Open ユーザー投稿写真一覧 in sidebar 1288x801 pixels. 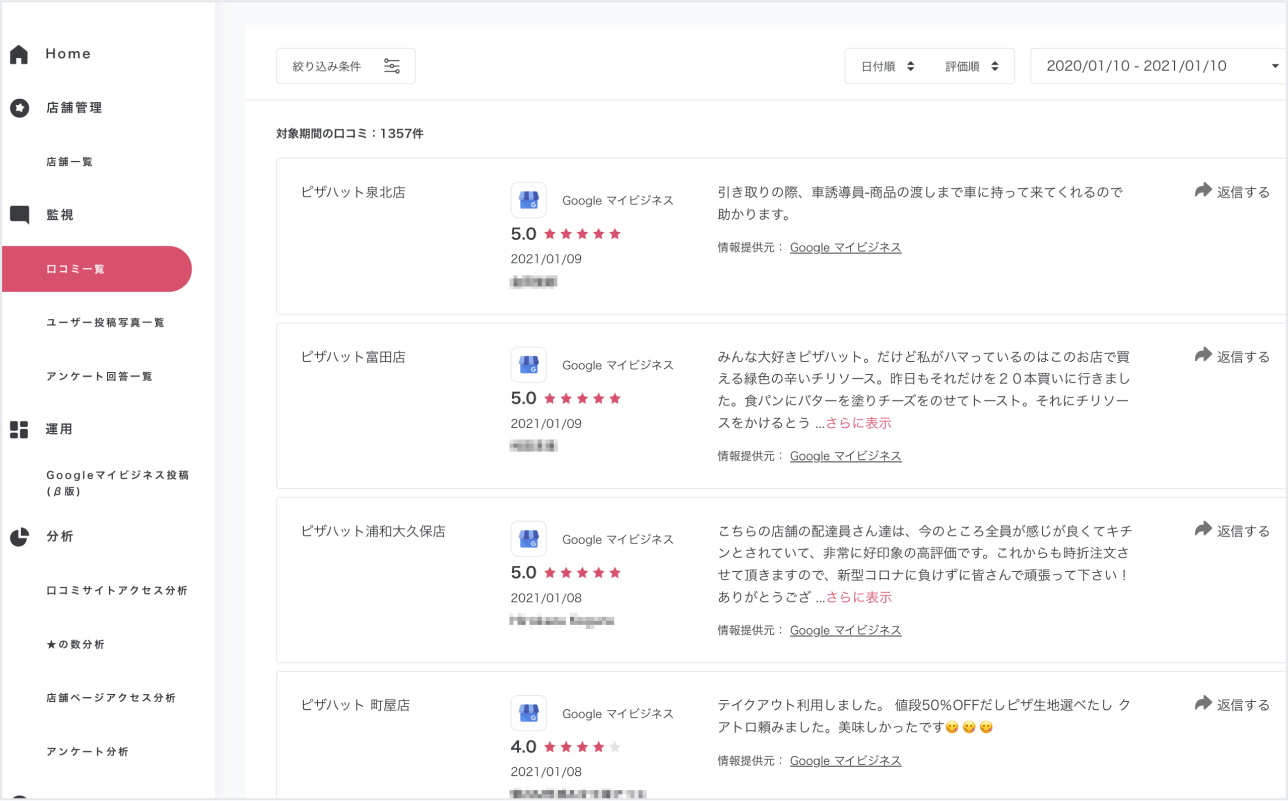pyautogui.click(x=105, y=323)
